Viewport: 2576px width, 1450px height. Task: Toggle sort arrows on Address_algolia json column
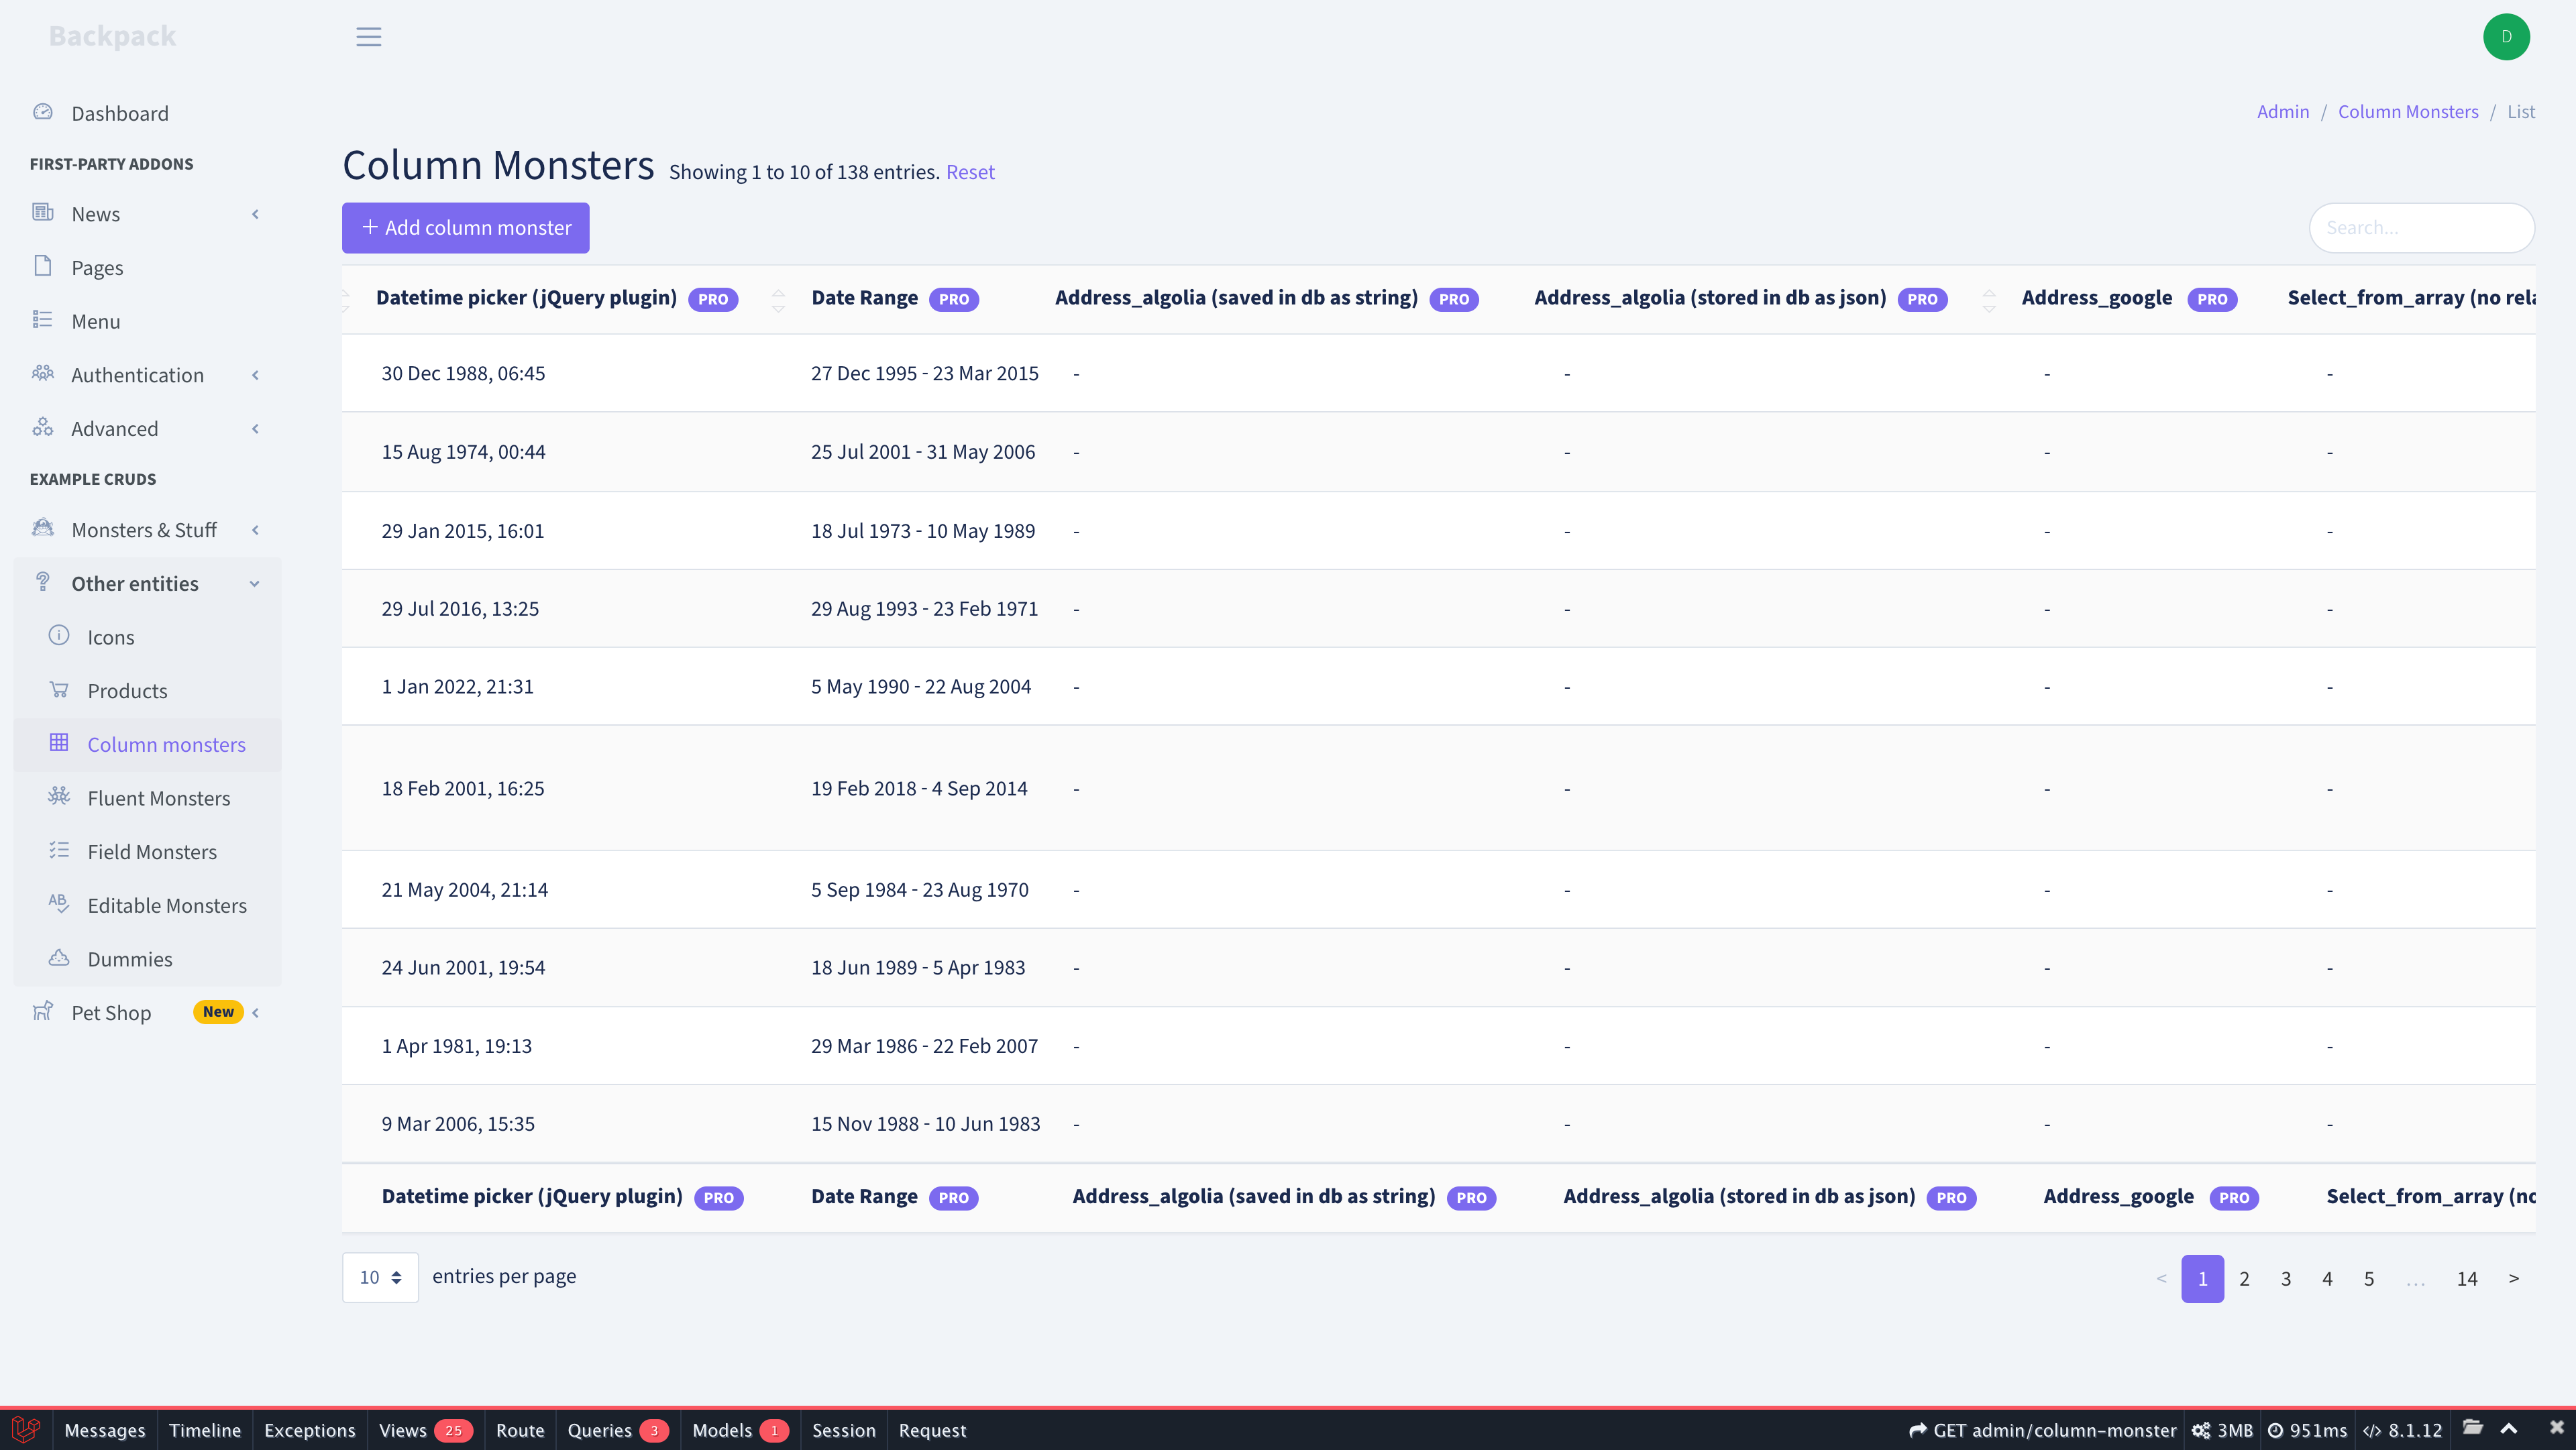1988,299
